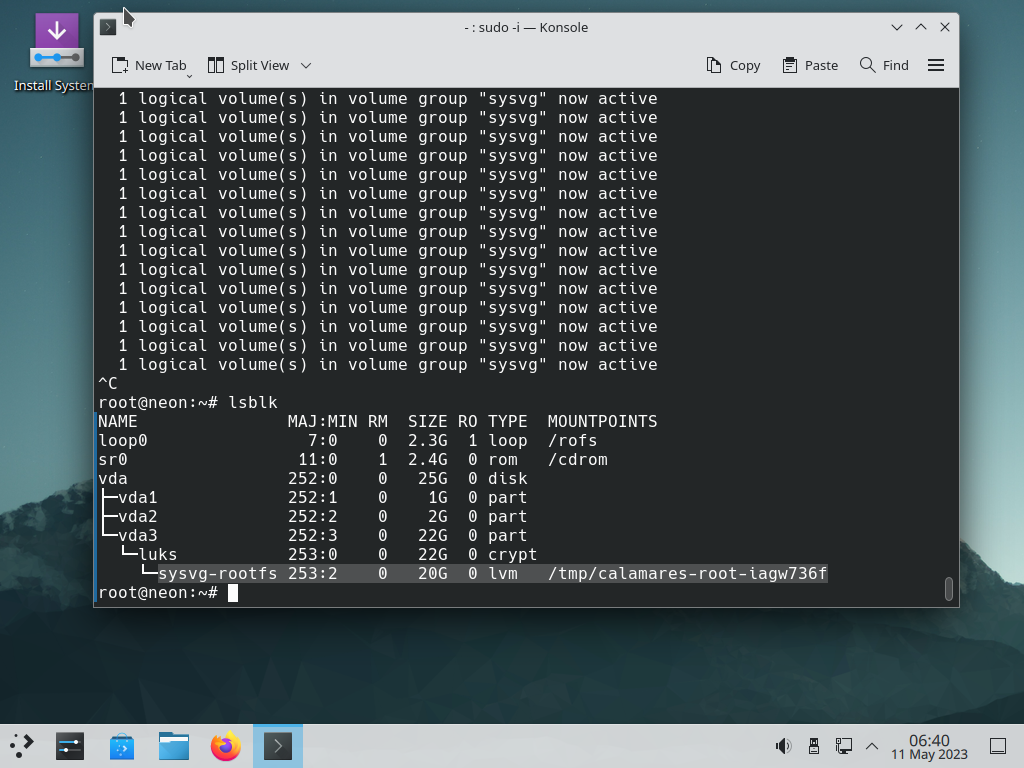Click the Konsole title bar text
Screen dimensions: 1024x768
pos(526,27)
